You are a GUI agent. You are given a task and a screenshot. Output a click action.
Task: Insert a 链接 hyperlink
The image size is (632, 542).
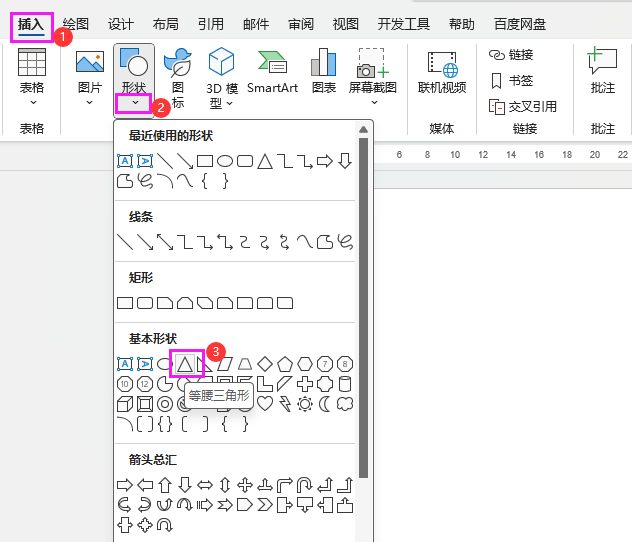(511, 54)
